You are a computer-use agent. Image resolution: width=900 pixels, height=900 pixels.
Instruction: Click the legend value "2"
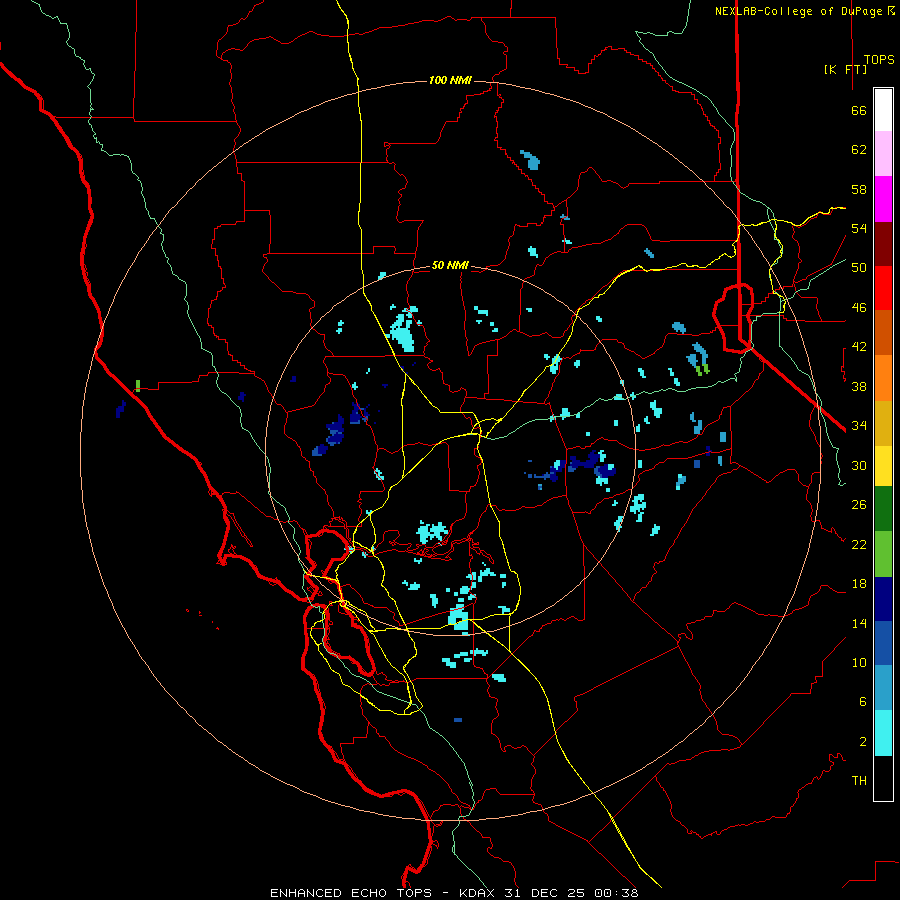pos(863,742)
